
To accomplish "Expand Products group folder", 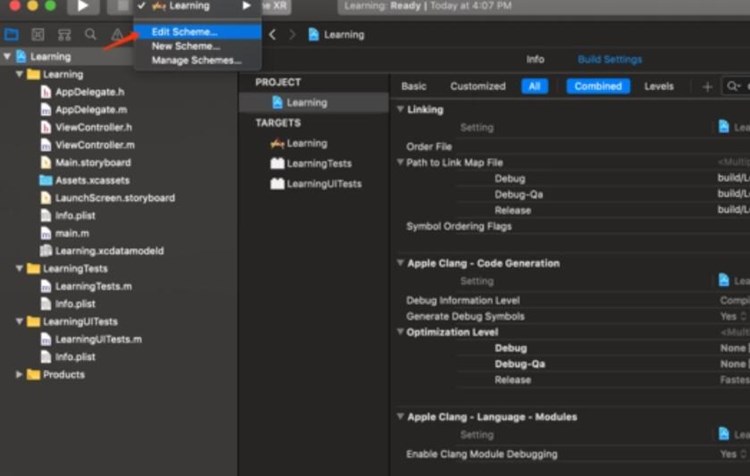I will (19, 375).
